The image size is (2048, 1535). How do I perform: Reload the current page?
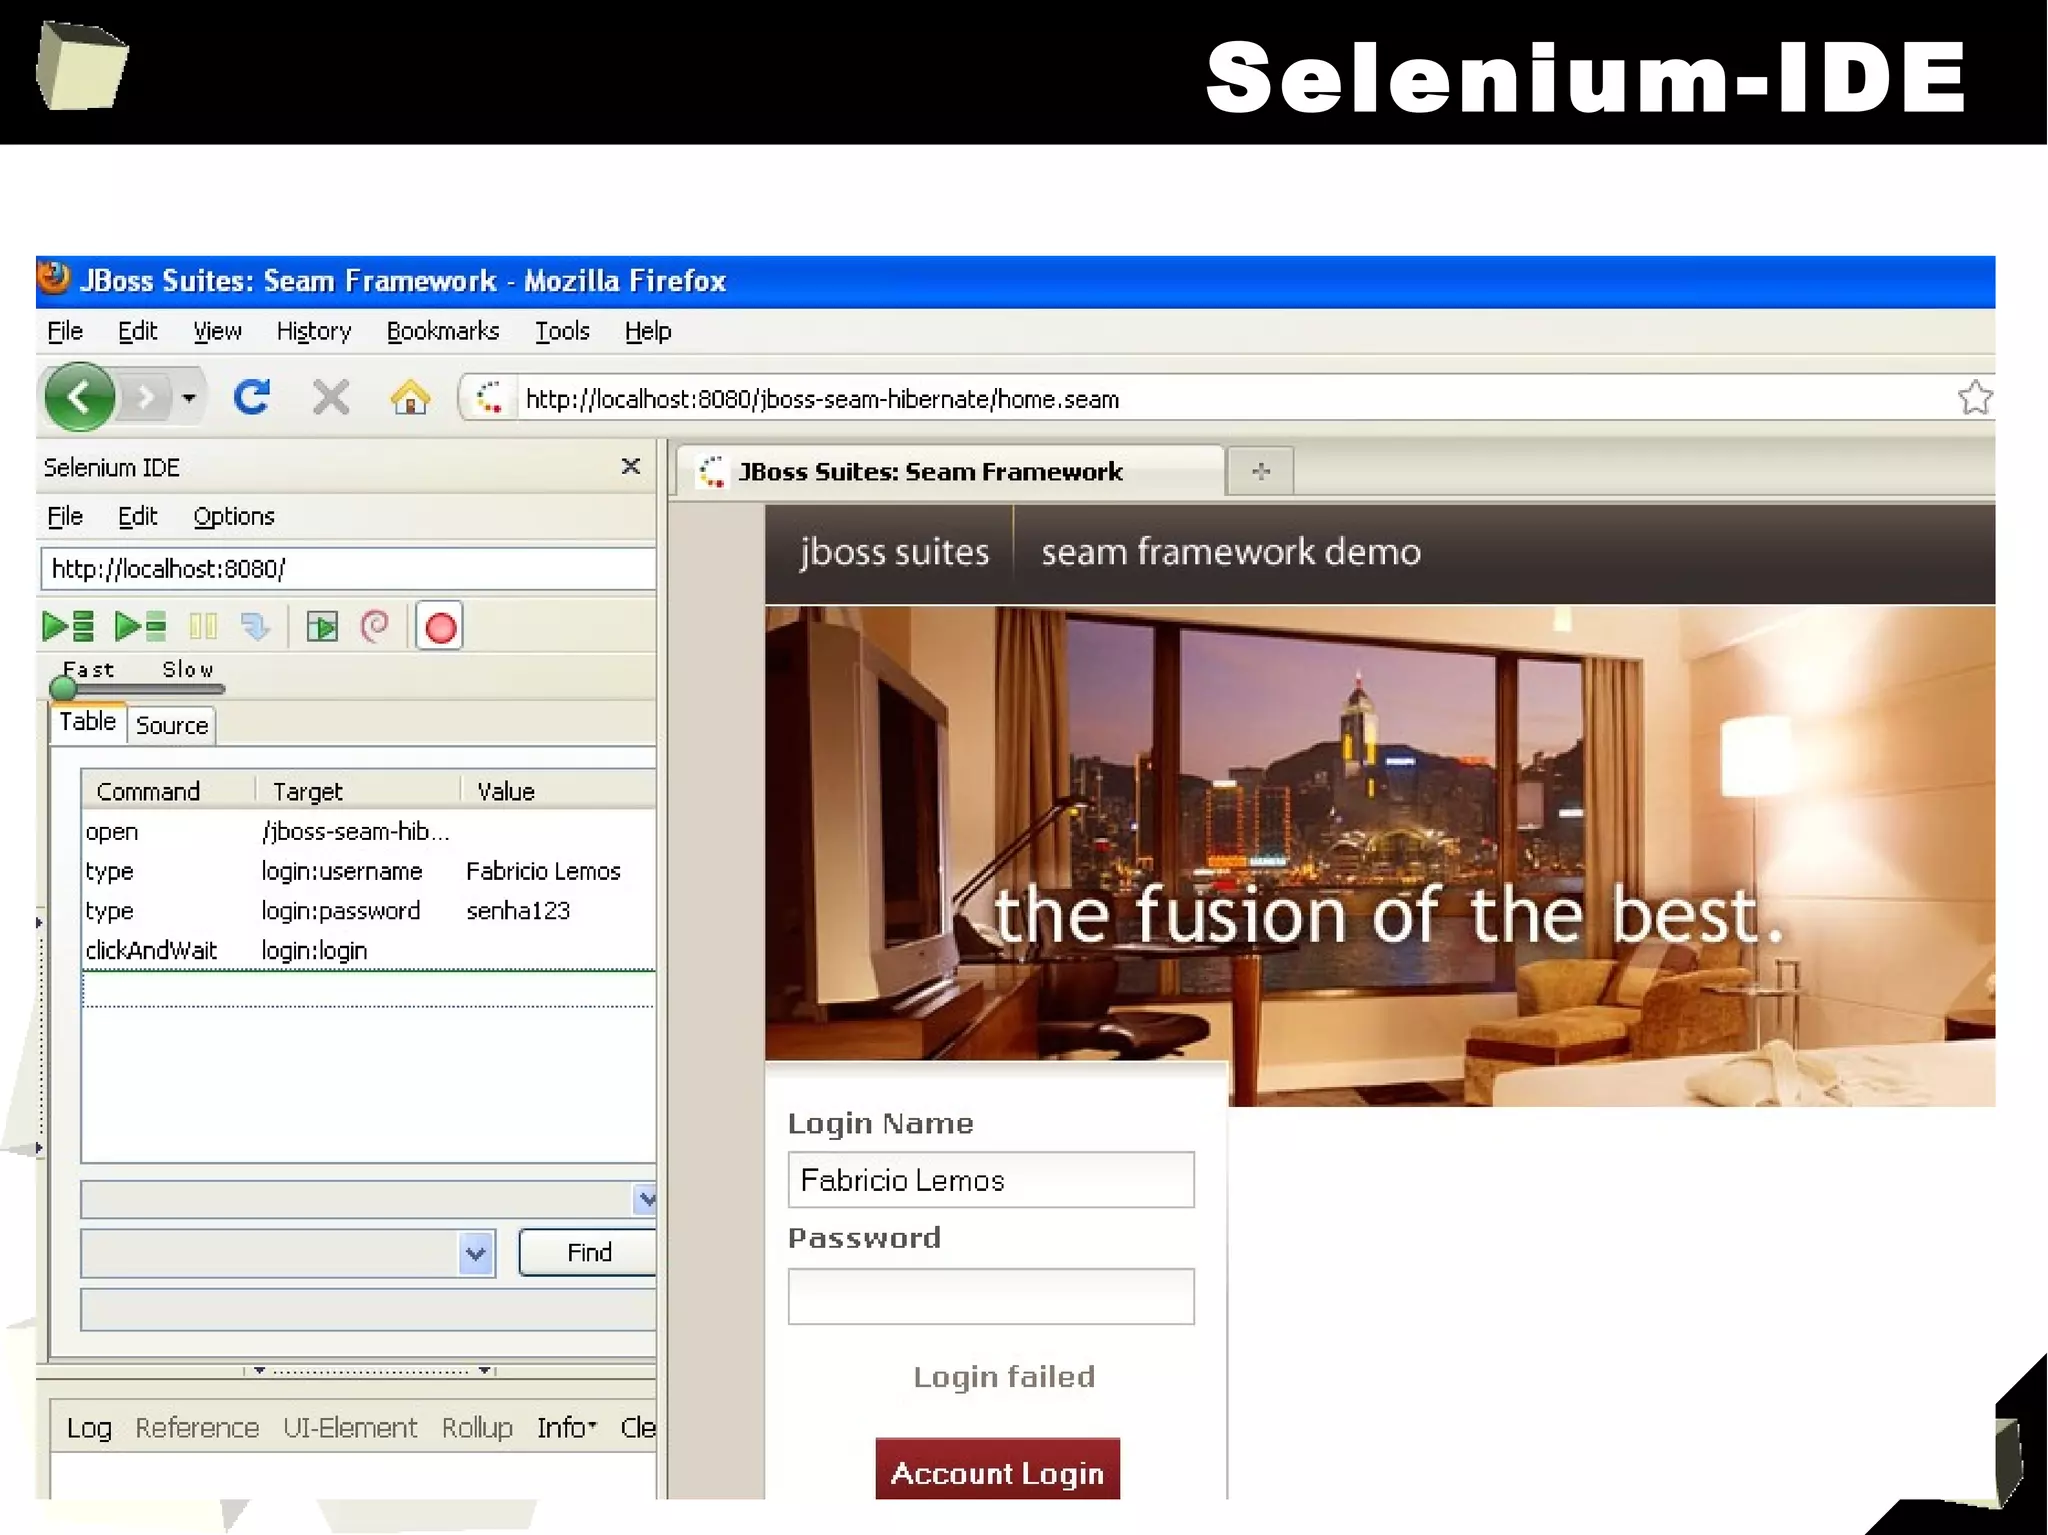(x=252, y=398)
